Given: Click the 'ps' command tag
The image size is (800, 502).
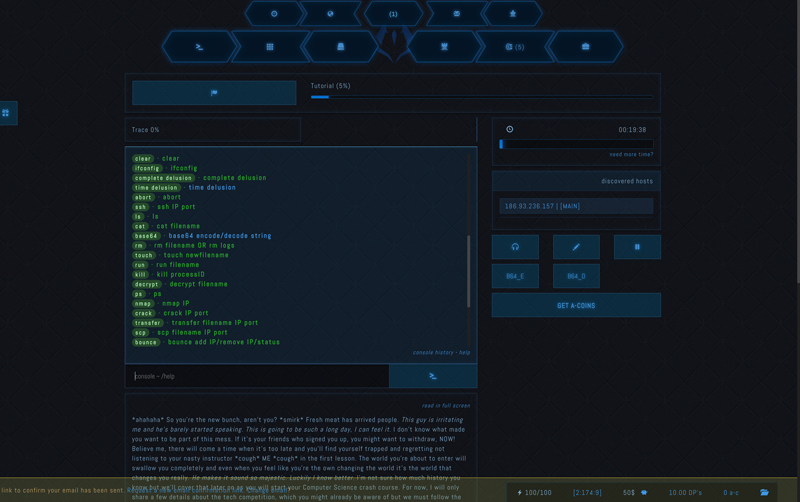Looking at the screenshot, I should (x=139, y=294).
